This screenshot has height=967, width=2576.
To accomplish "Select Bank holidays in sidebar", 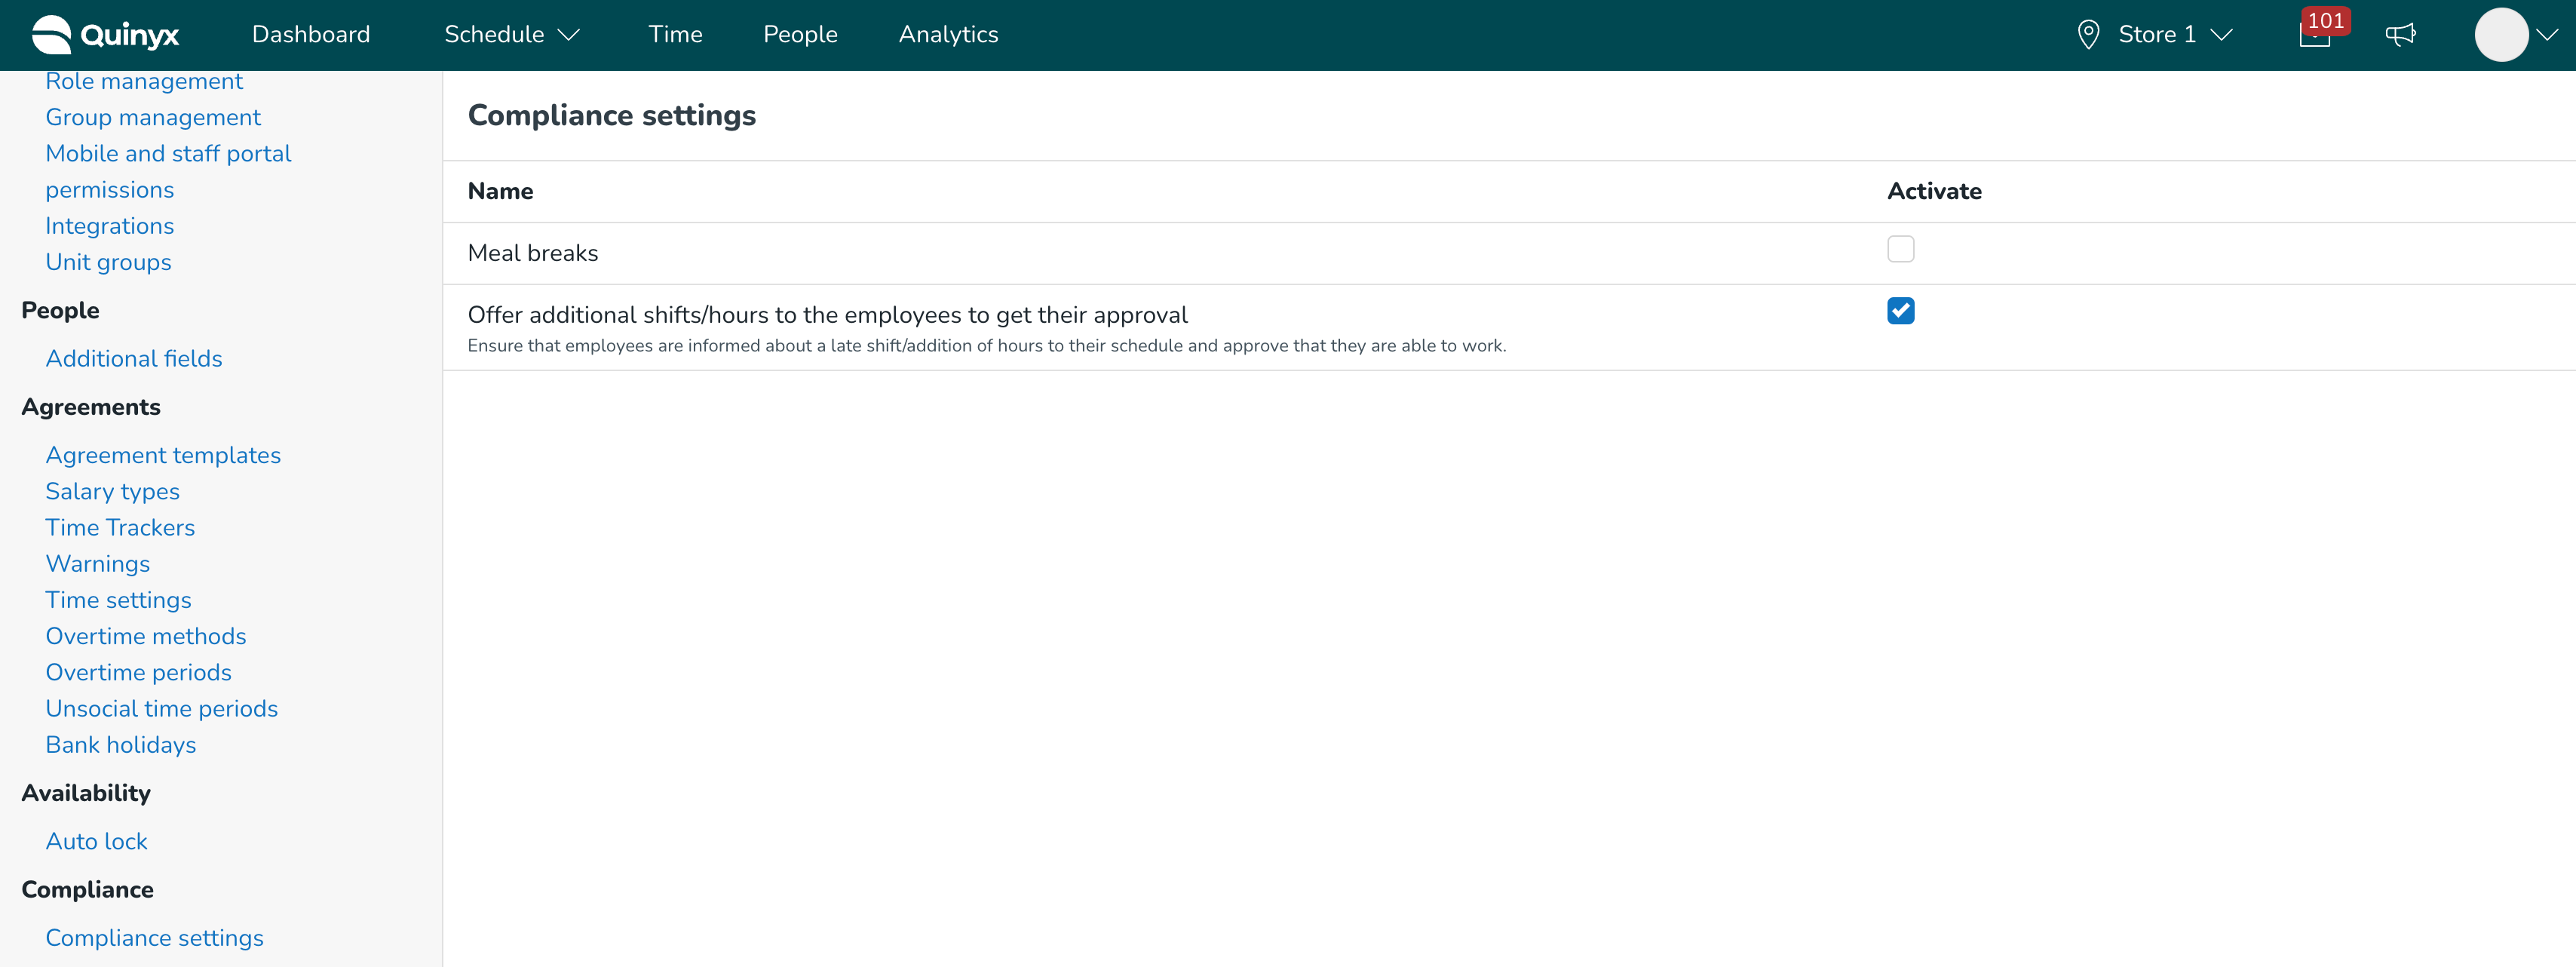I will tap(121, 745).
